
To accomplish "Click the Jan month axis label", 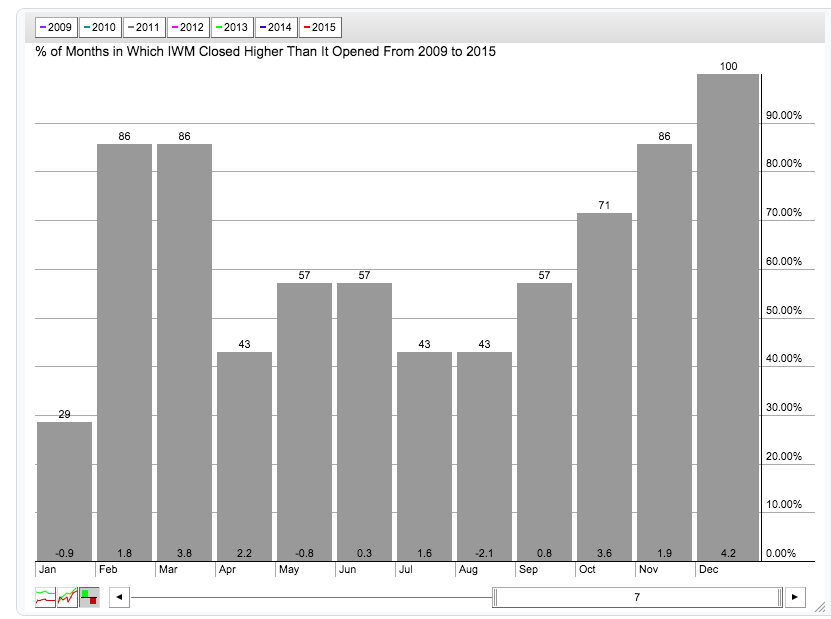I will pos(47,569).
